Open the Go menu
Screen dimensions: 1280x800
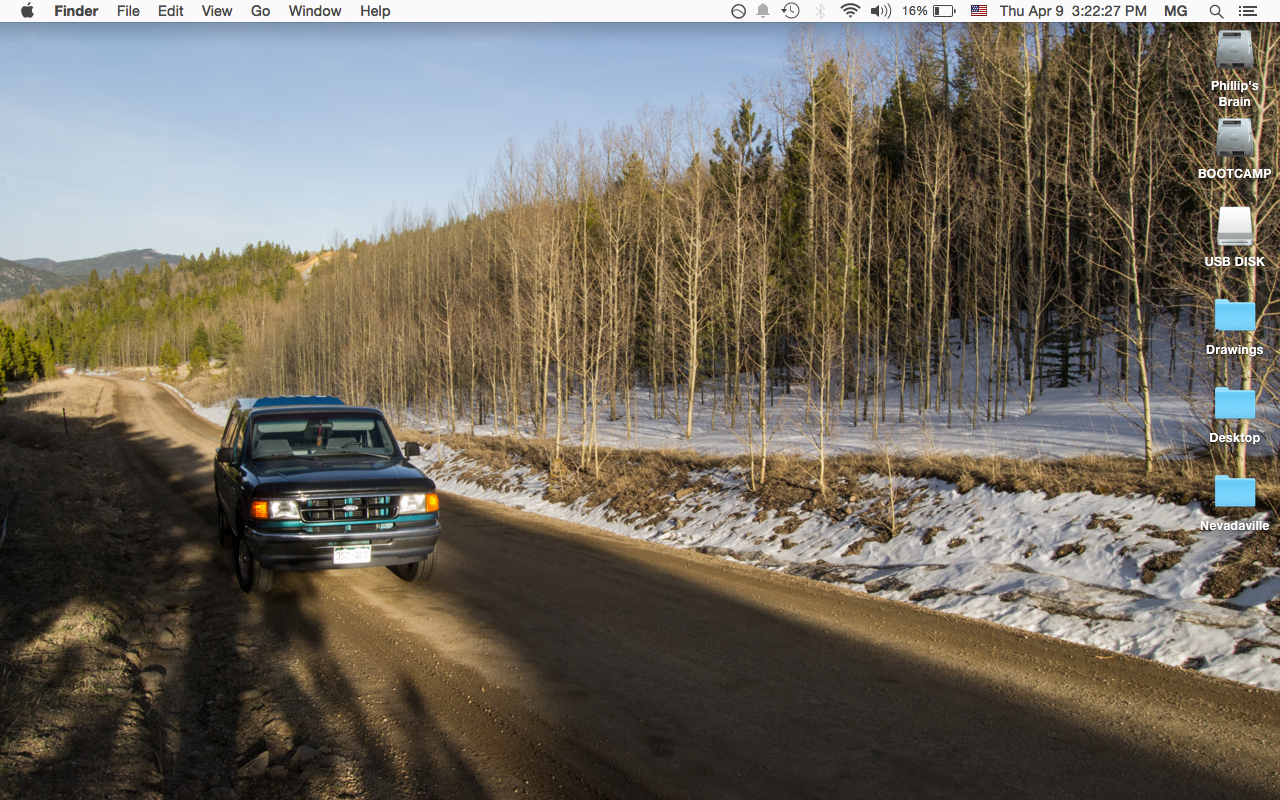261,11
